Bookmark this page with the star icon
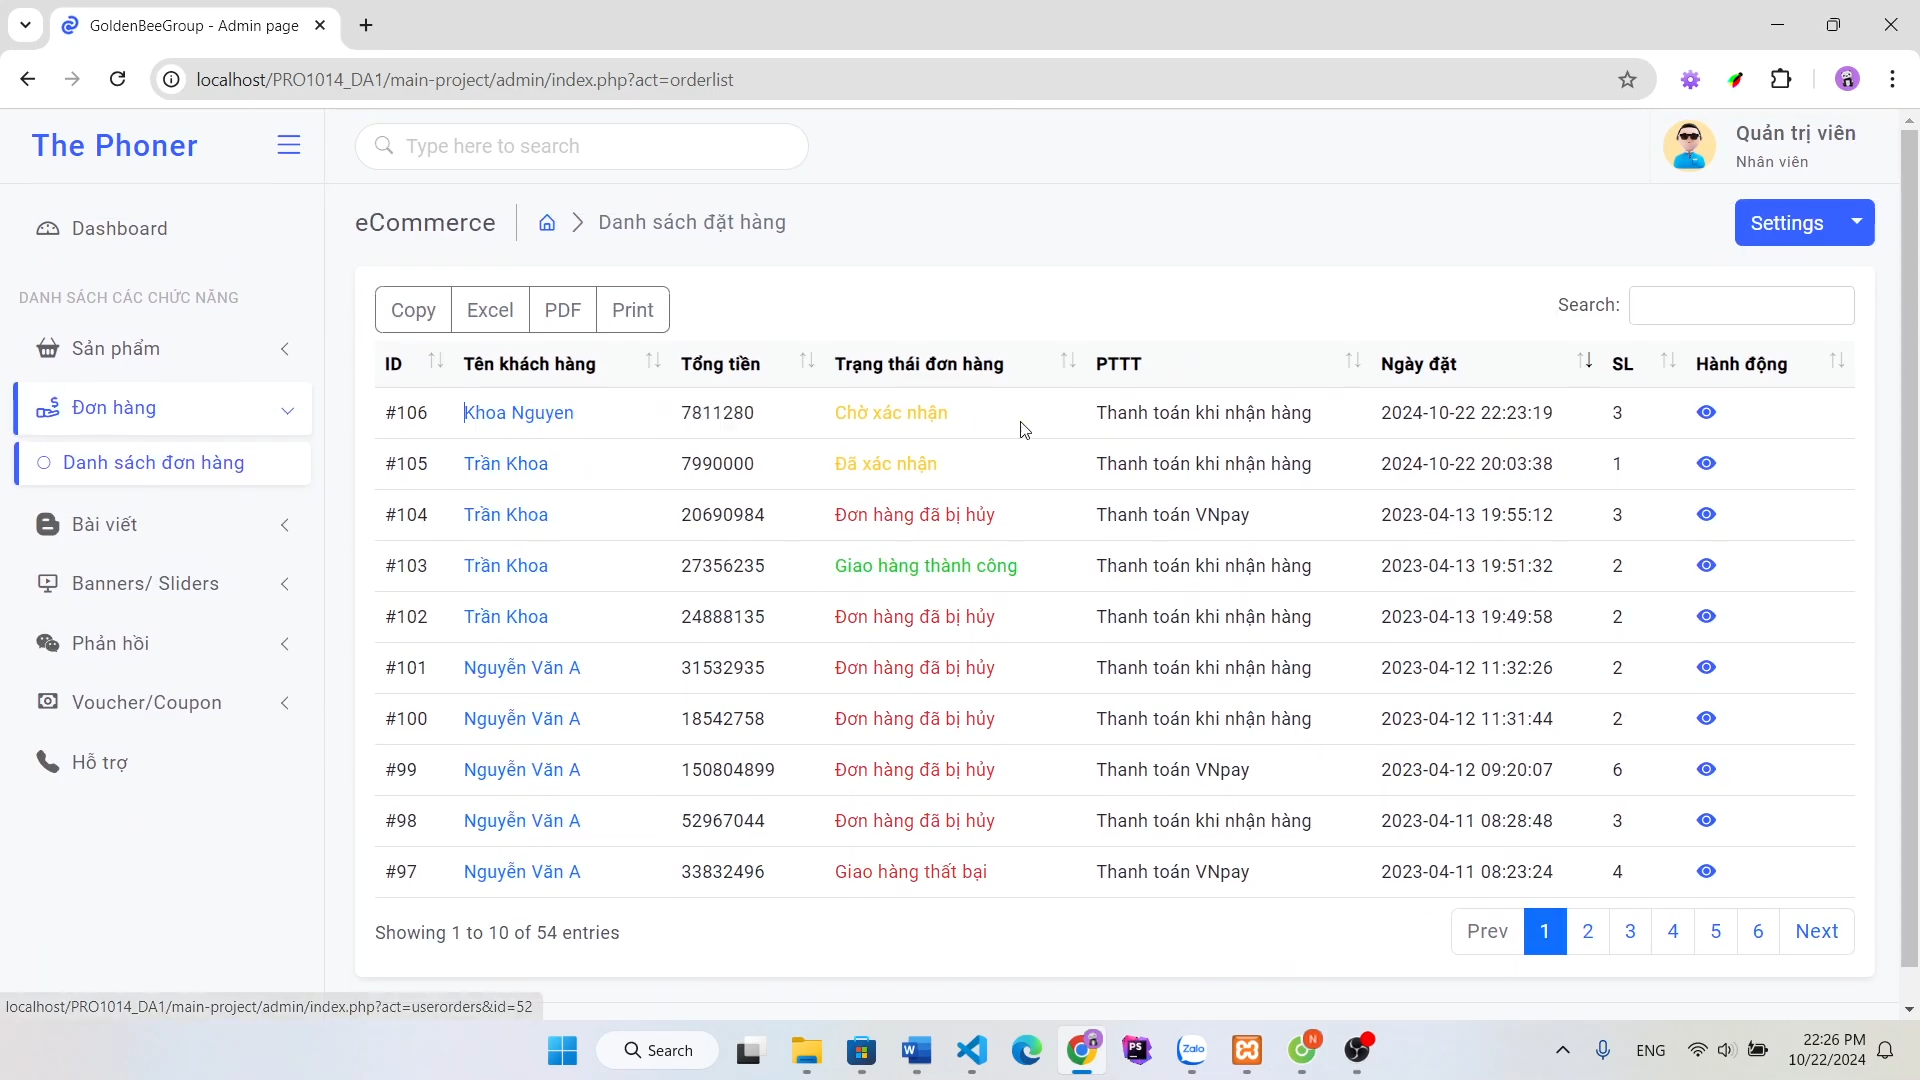1920x1080 pixels. [1627, 80]
